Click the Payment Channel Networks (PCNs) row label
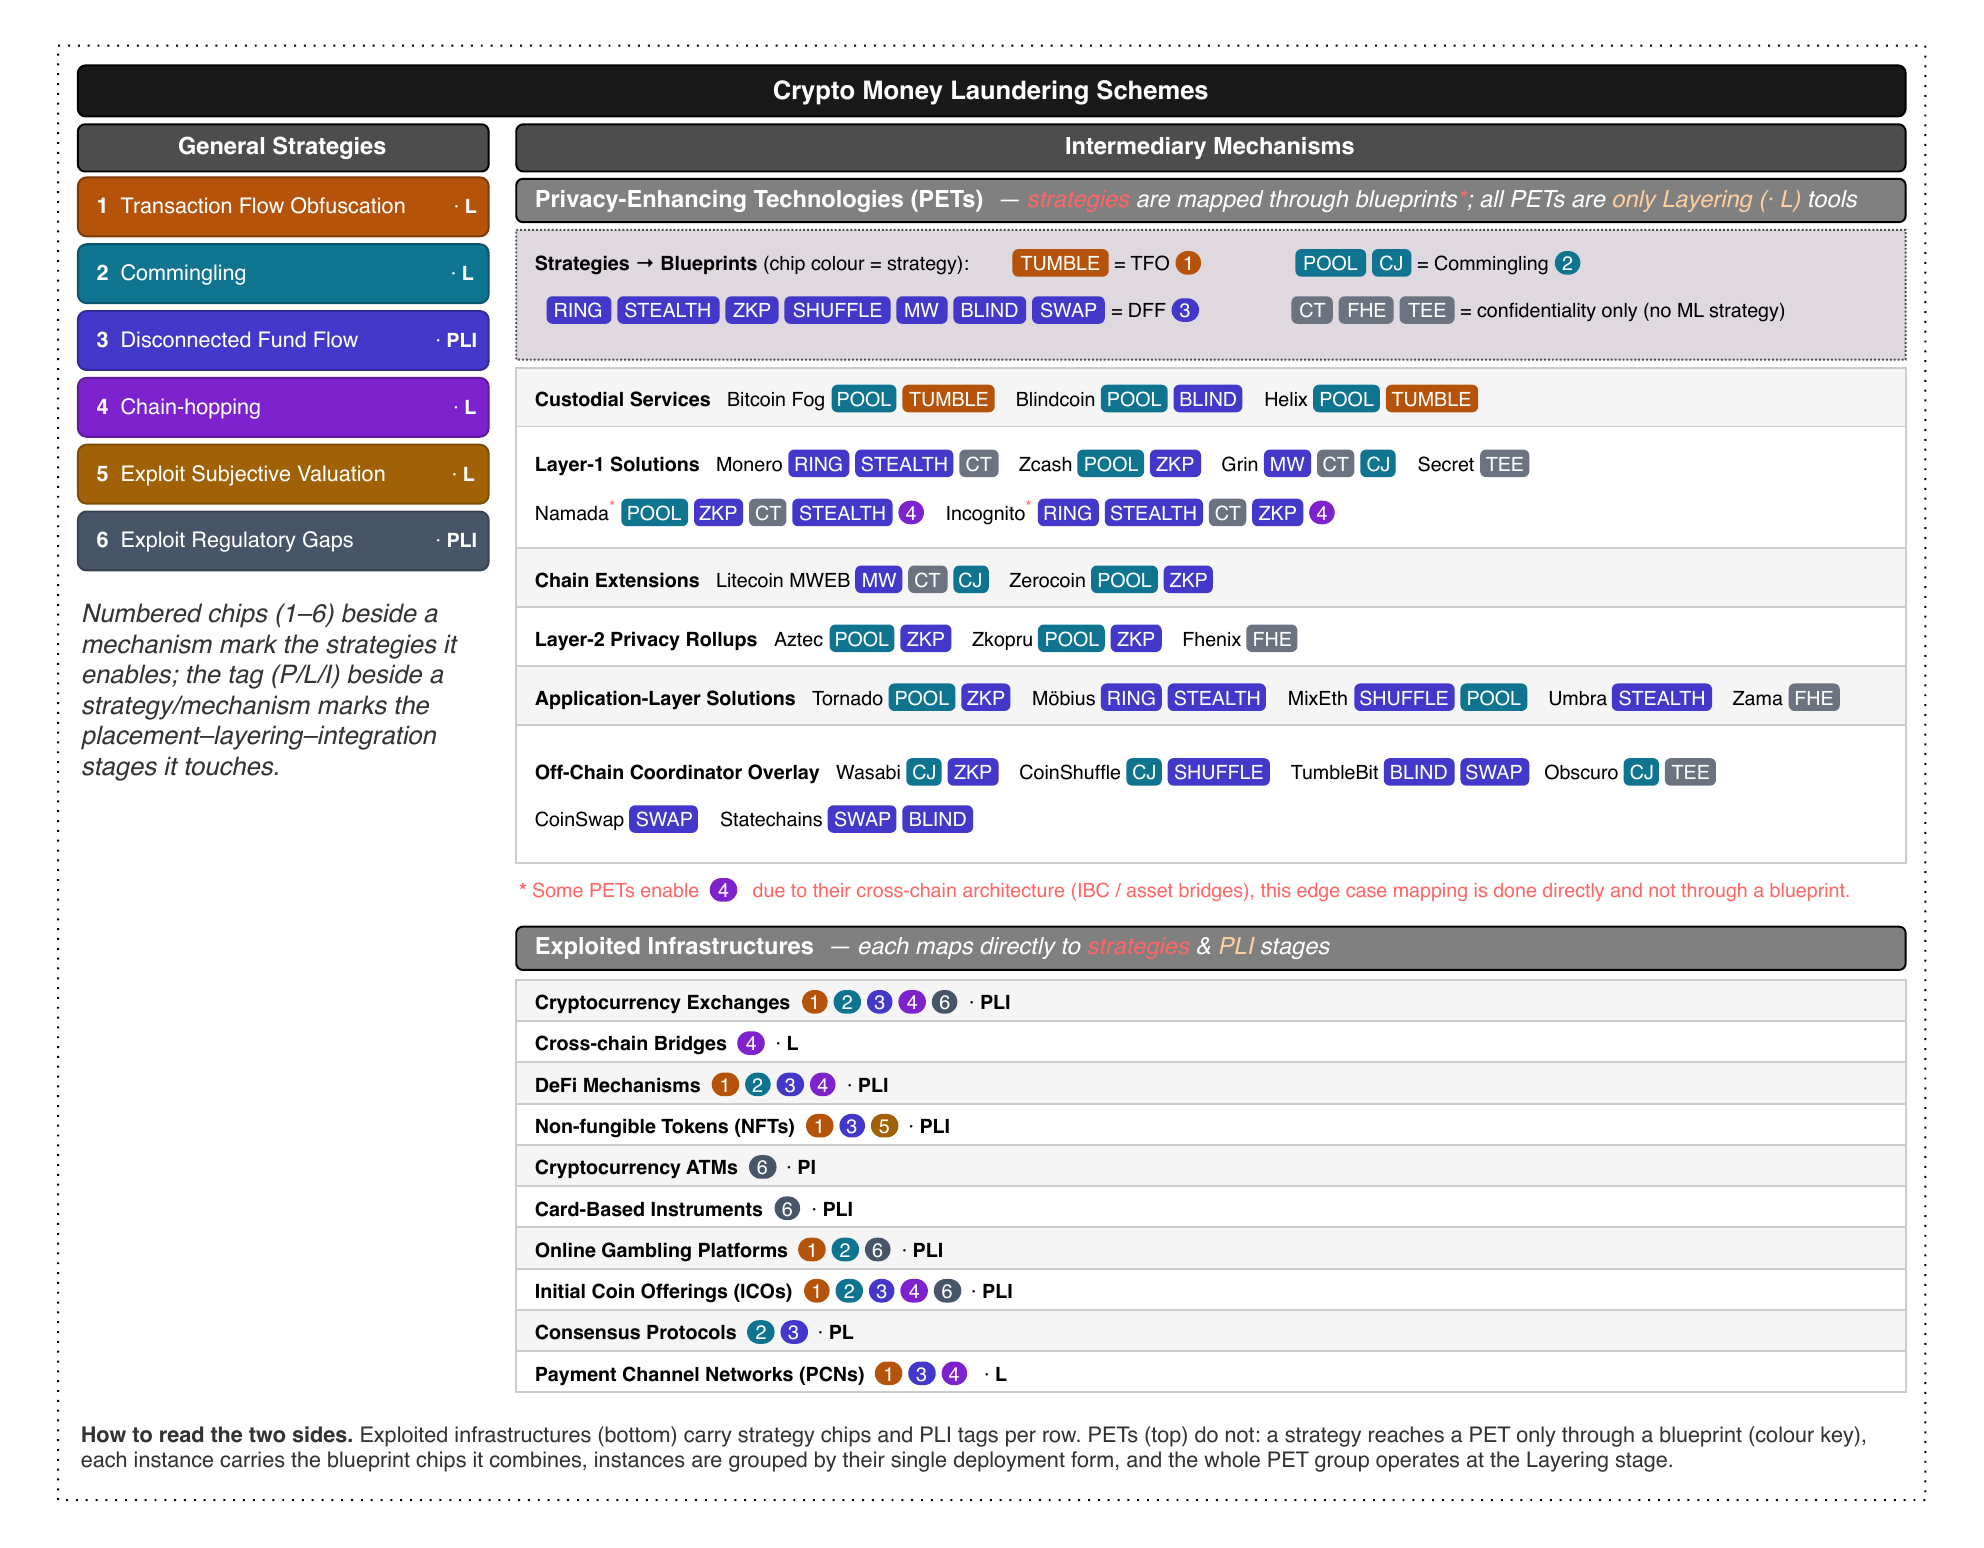 click(x=699, y=1374)
